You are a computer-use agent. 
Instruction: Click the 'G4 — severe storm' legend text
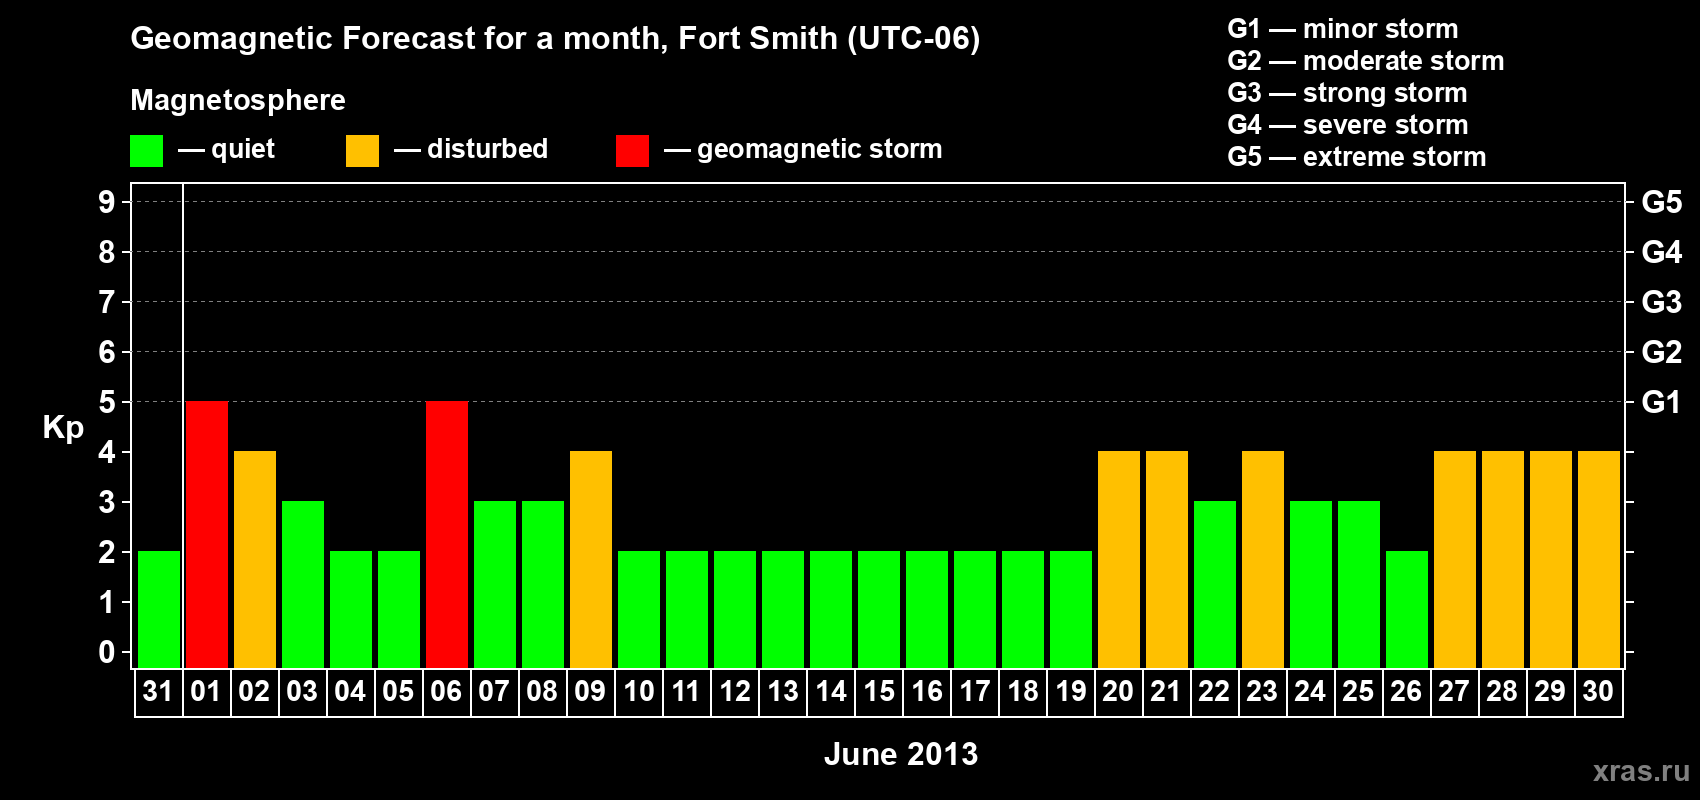click(1348, 125)
